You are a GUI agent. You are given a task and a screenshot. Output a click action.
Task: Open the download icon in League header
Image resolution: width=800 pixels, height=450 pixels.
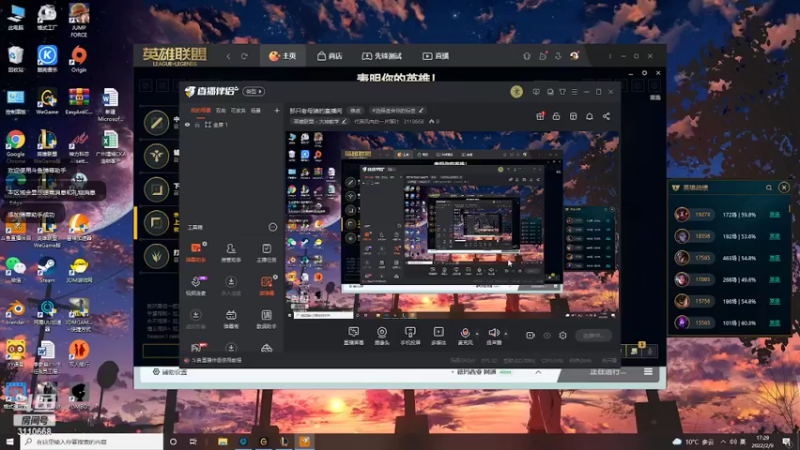[x=558, y=56]
